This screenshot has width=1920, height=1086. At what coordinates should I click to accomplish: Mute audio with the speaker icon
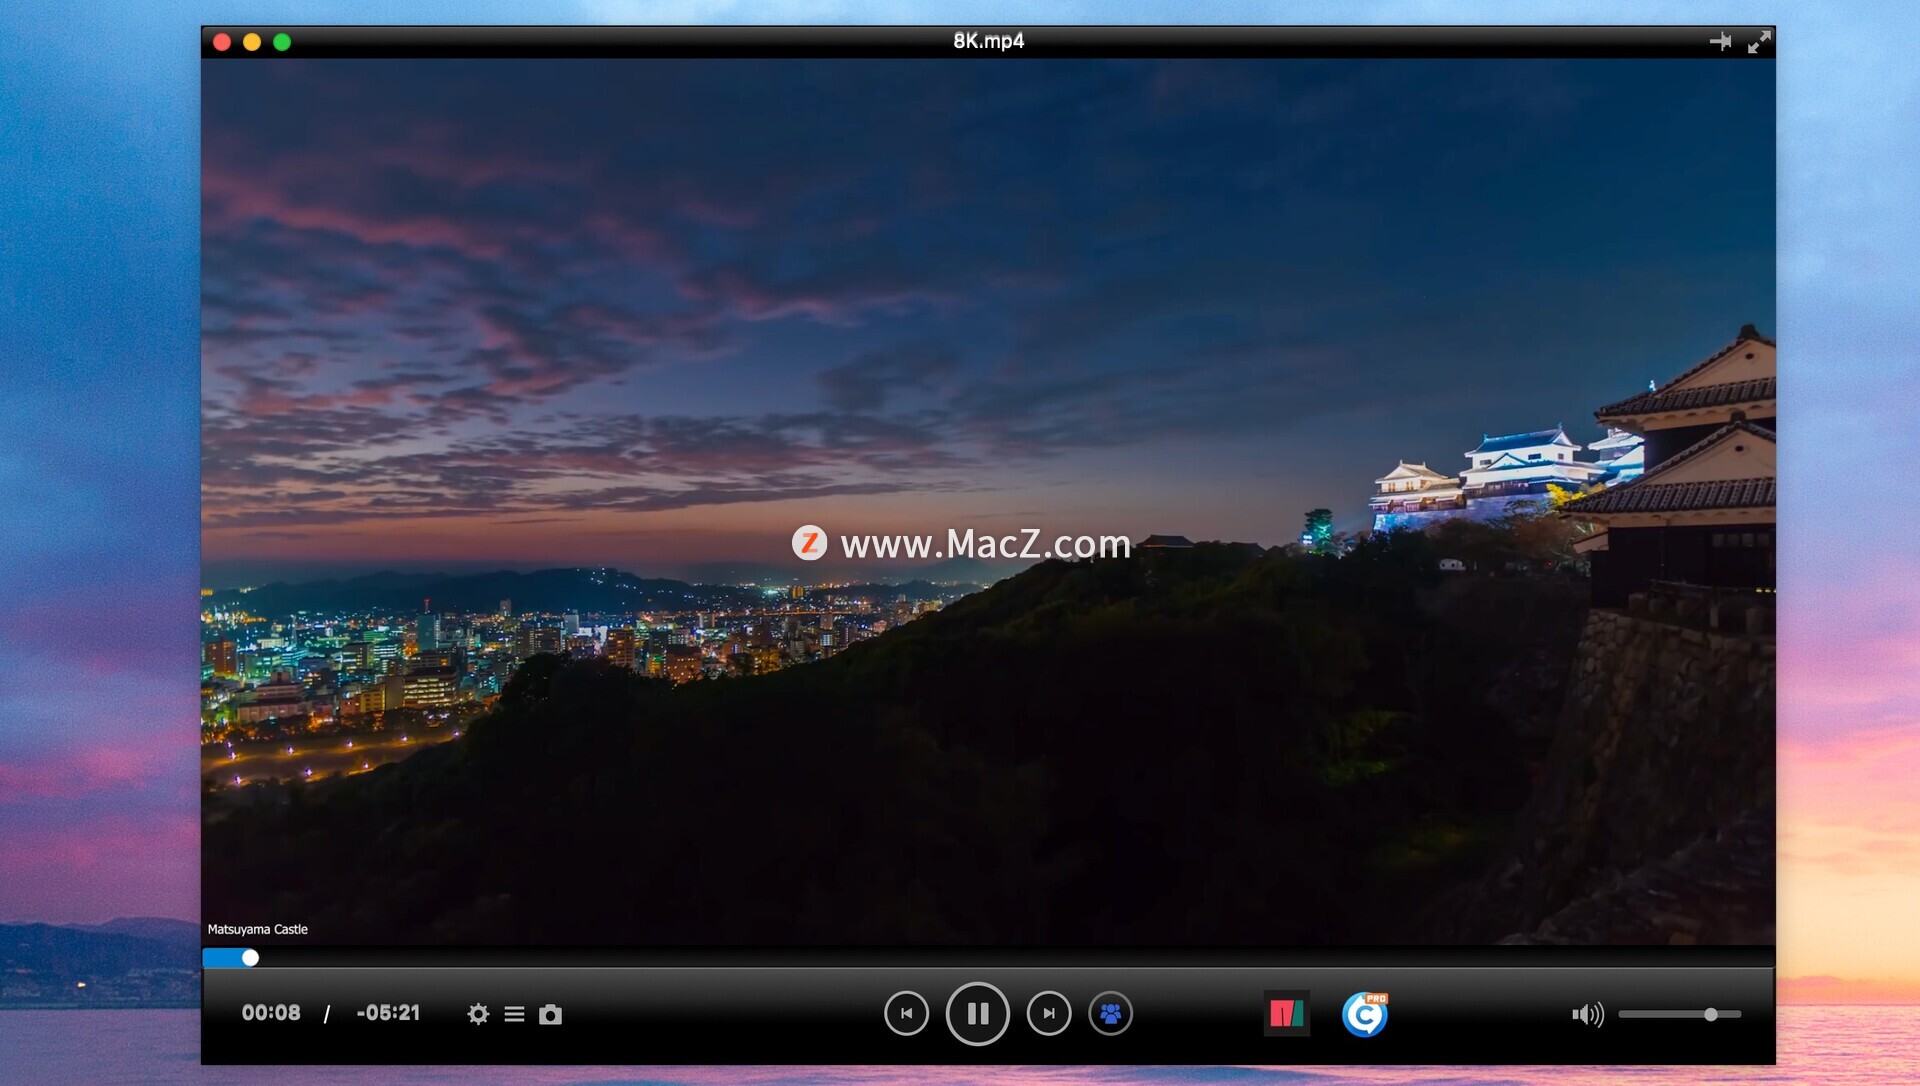[x=1587, y=1015]
